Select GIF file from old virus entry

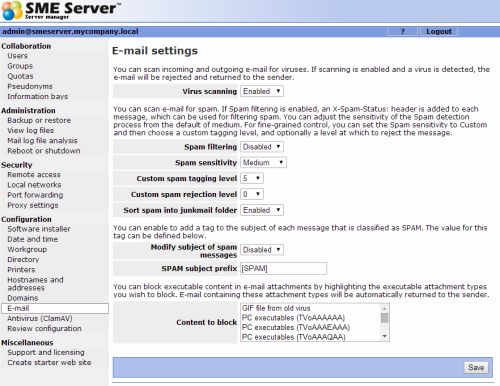click(x=276, y=308)
